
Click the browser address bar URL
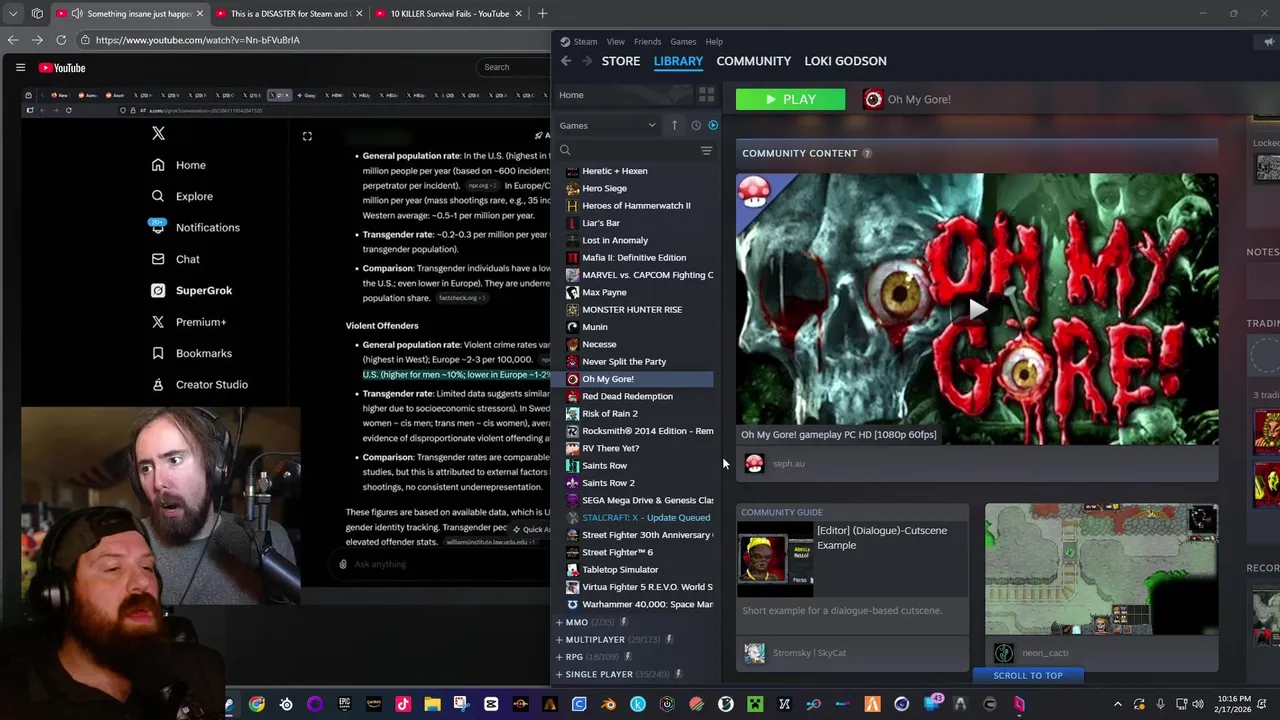[197, 40]
